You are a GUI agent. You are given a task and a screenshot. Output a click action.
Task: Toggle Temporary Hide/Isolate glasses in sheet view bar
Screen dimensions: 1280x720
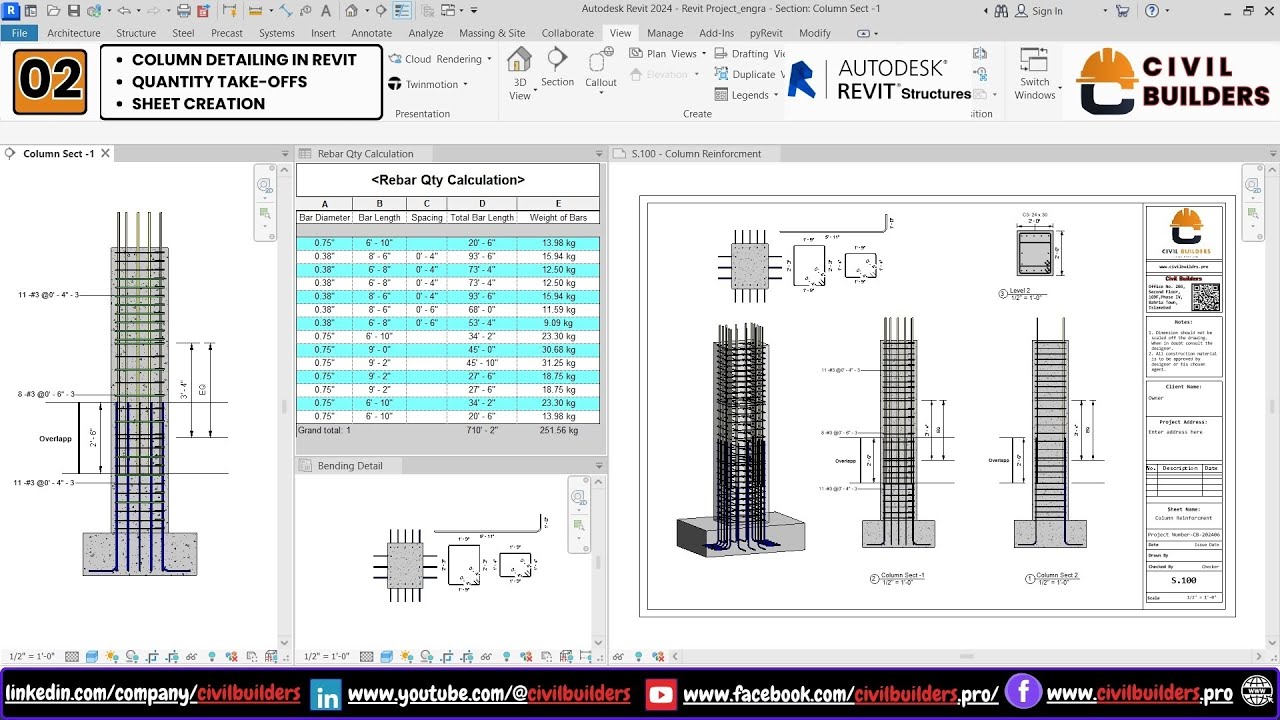coord(619,656)
